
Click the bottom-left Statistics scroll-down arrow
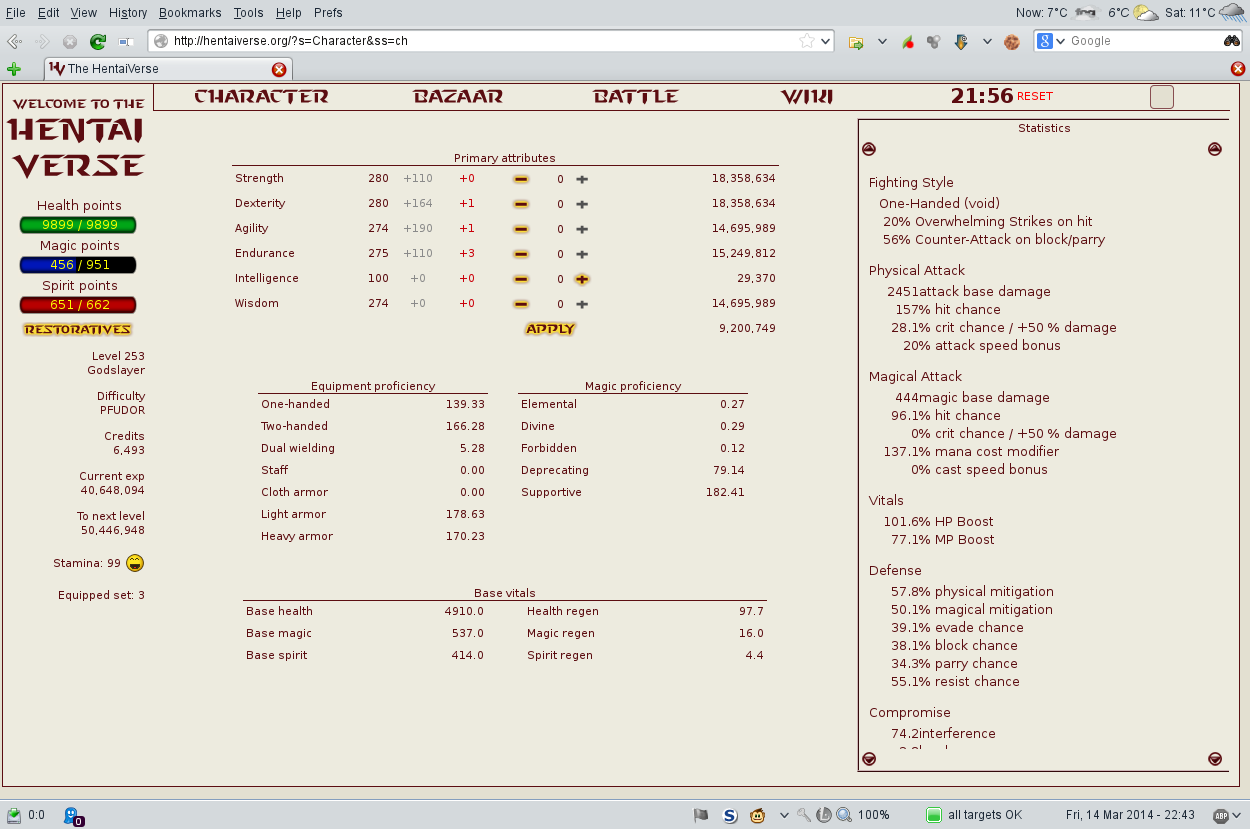tap(869, 759)
